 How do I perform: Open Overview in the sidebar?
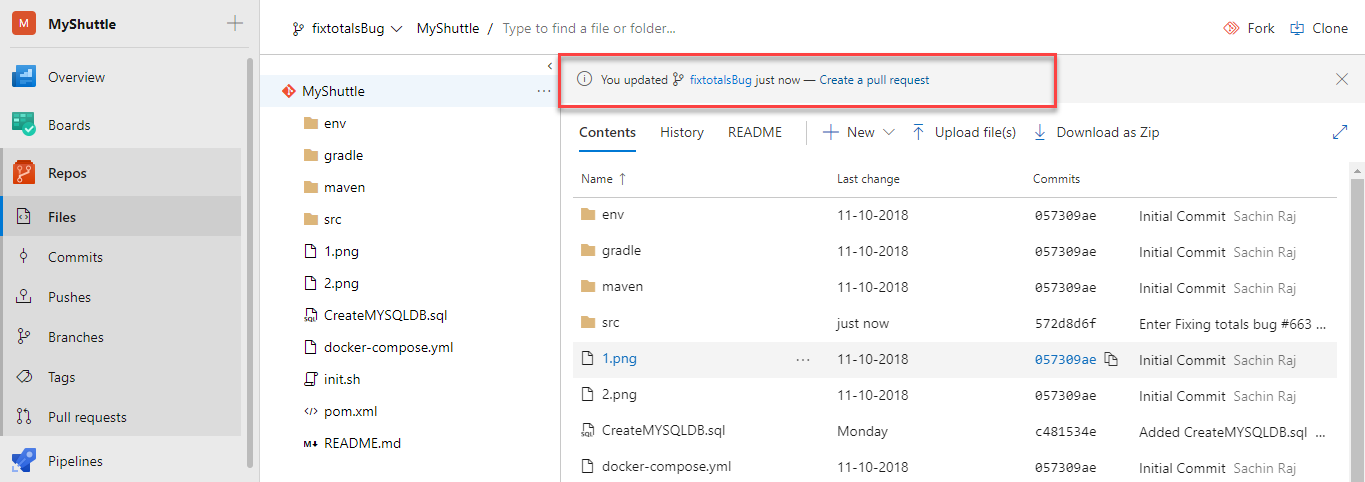click(76, 77)
